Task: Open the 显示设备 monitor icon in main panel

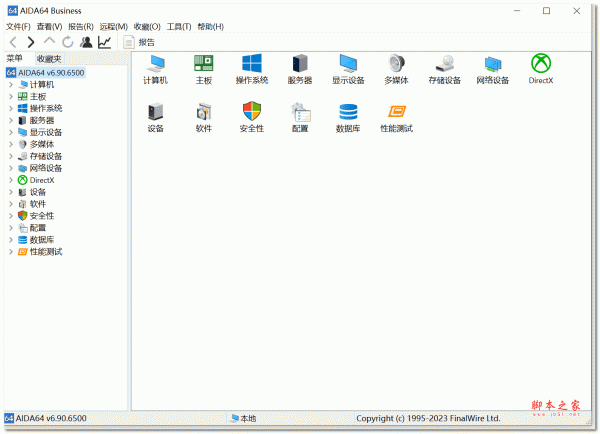Action: [348, 69]
